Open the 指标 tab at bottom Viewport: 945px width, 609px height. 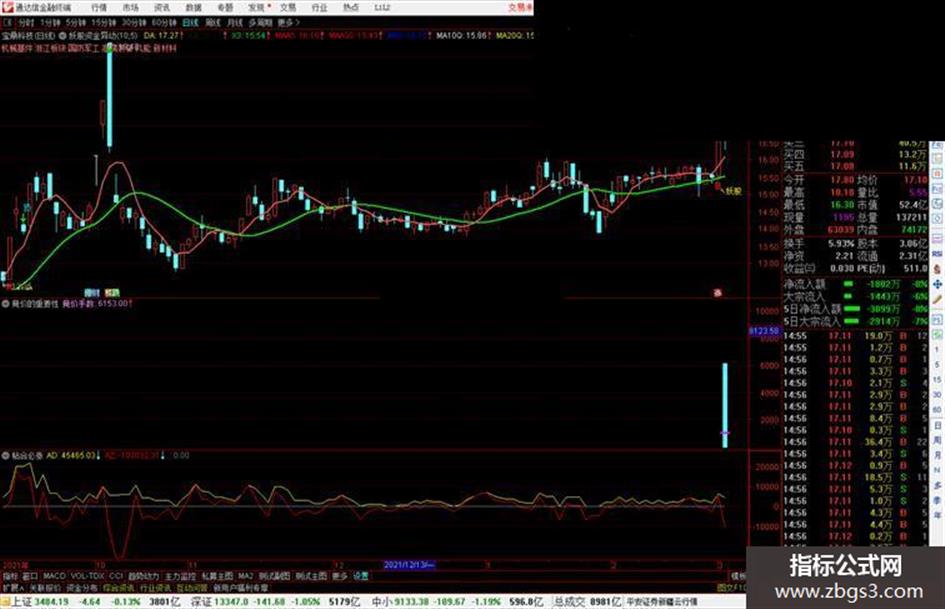tap(10, 576)
